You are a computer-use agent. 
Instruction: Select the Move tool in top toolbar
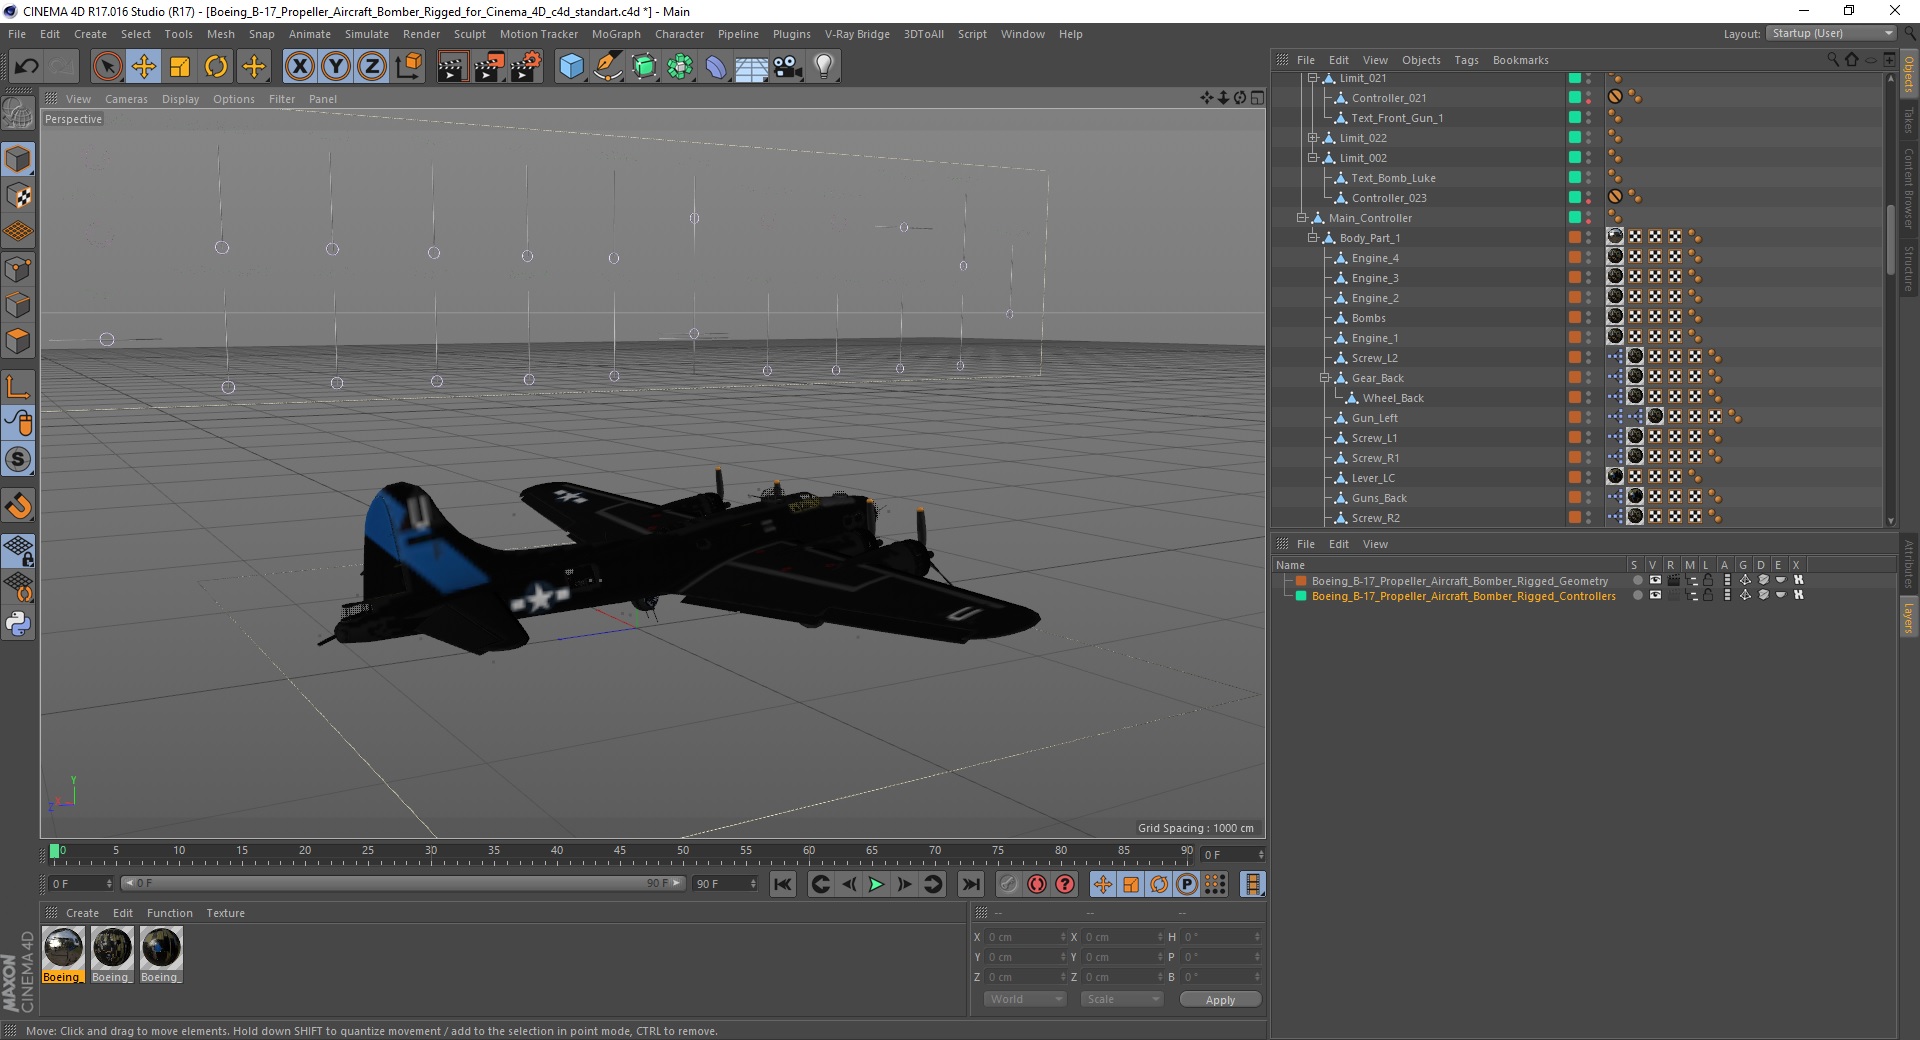pyautogui.click(x=144, y=67)
